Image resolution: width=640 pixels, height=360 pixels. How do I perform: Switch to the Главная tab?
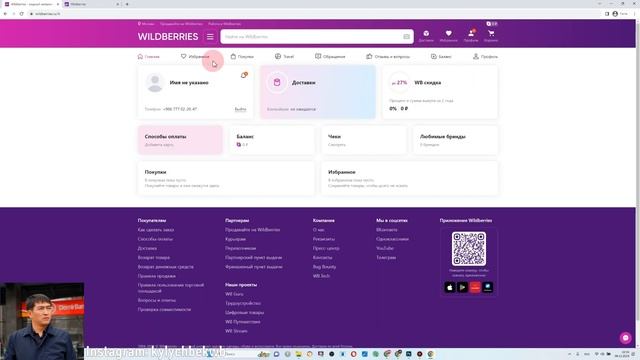tap(149, 56)
